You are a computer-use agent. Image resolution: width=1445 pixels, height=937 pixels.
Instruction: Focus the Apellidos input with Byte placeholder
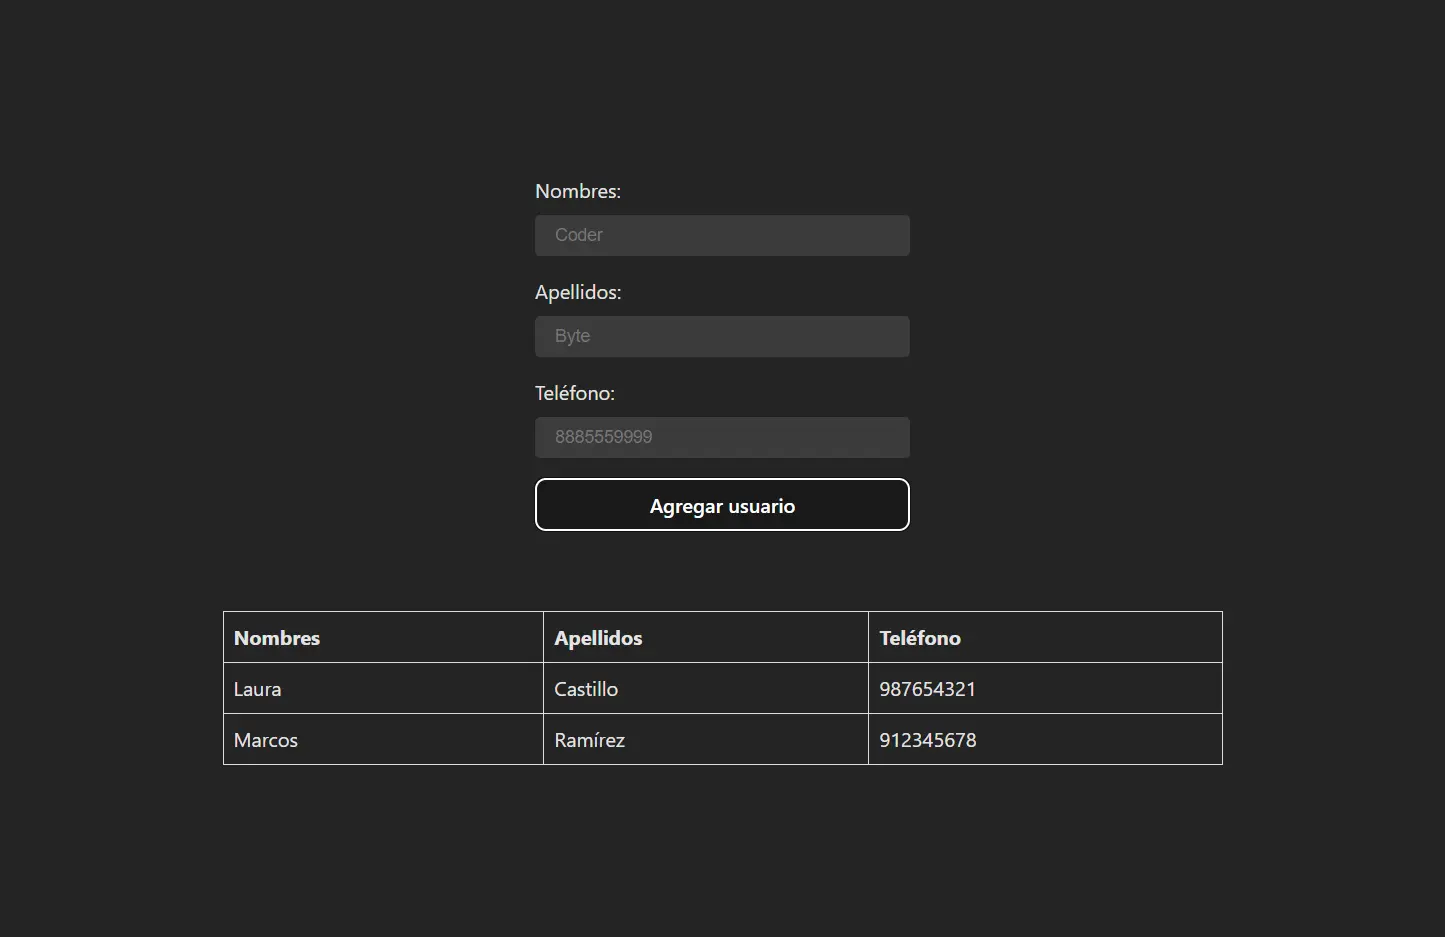tap(722, 337)
